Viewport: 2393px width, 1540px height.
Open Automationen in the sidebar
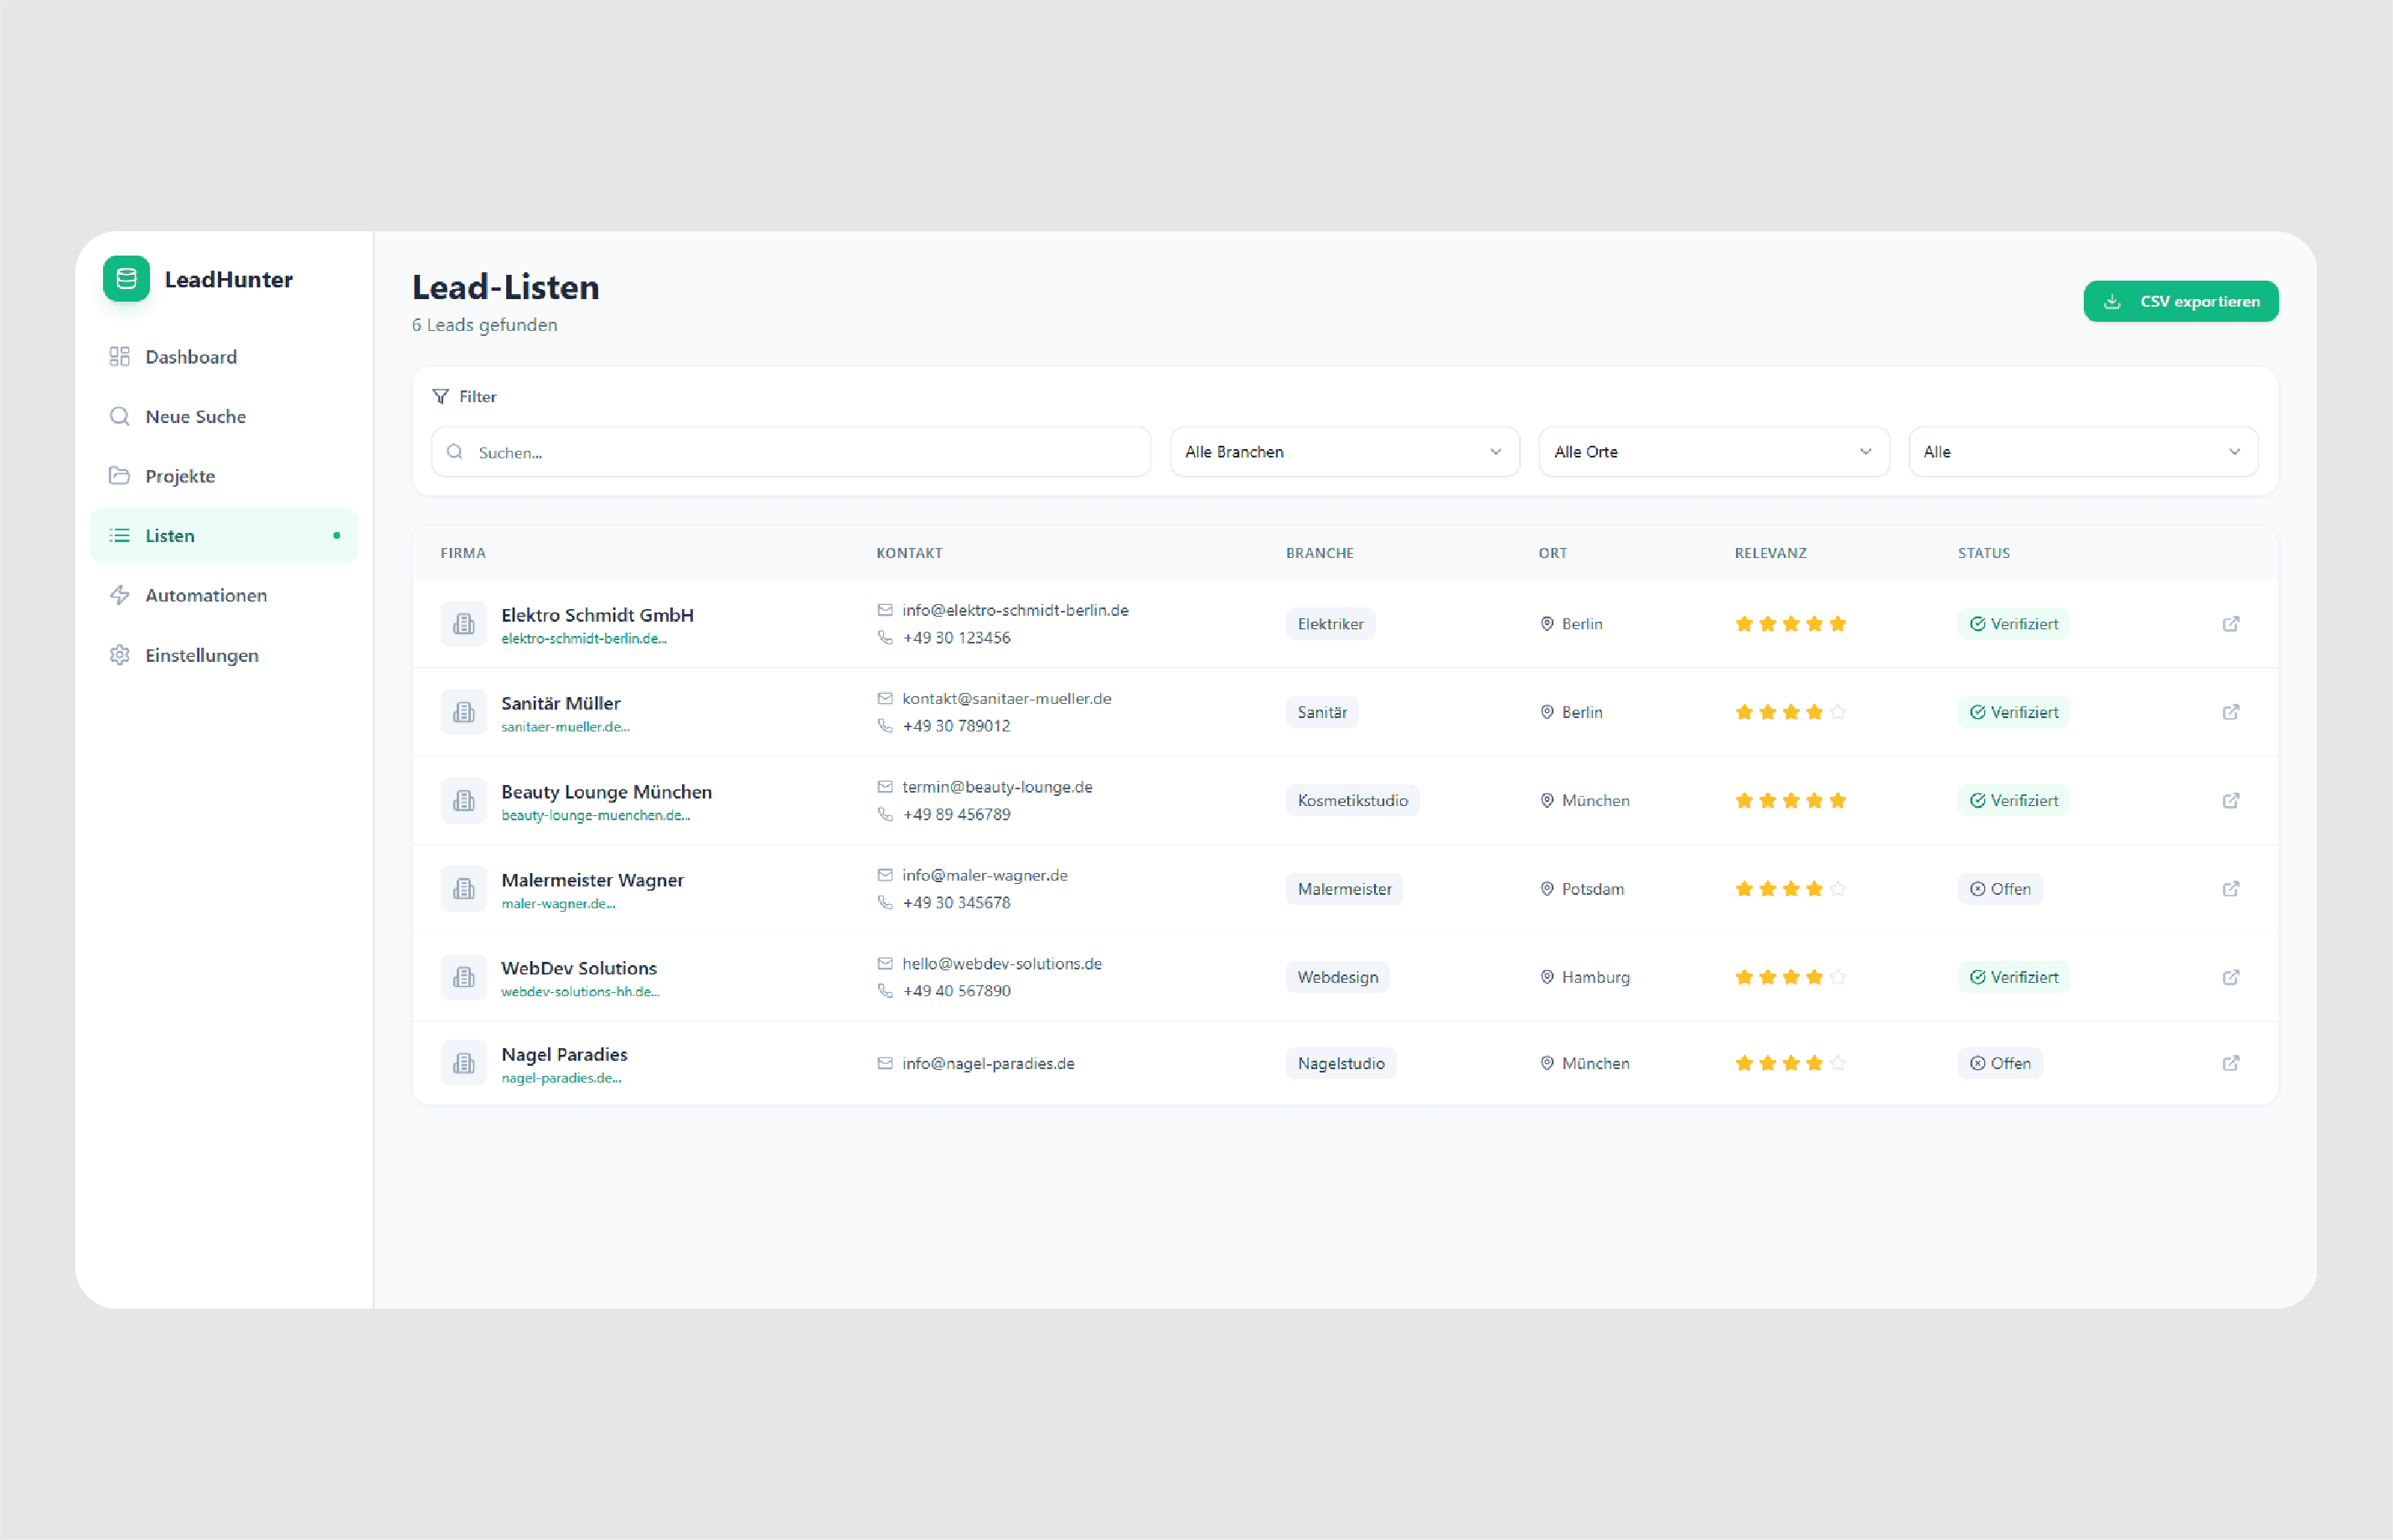(205, 595)
